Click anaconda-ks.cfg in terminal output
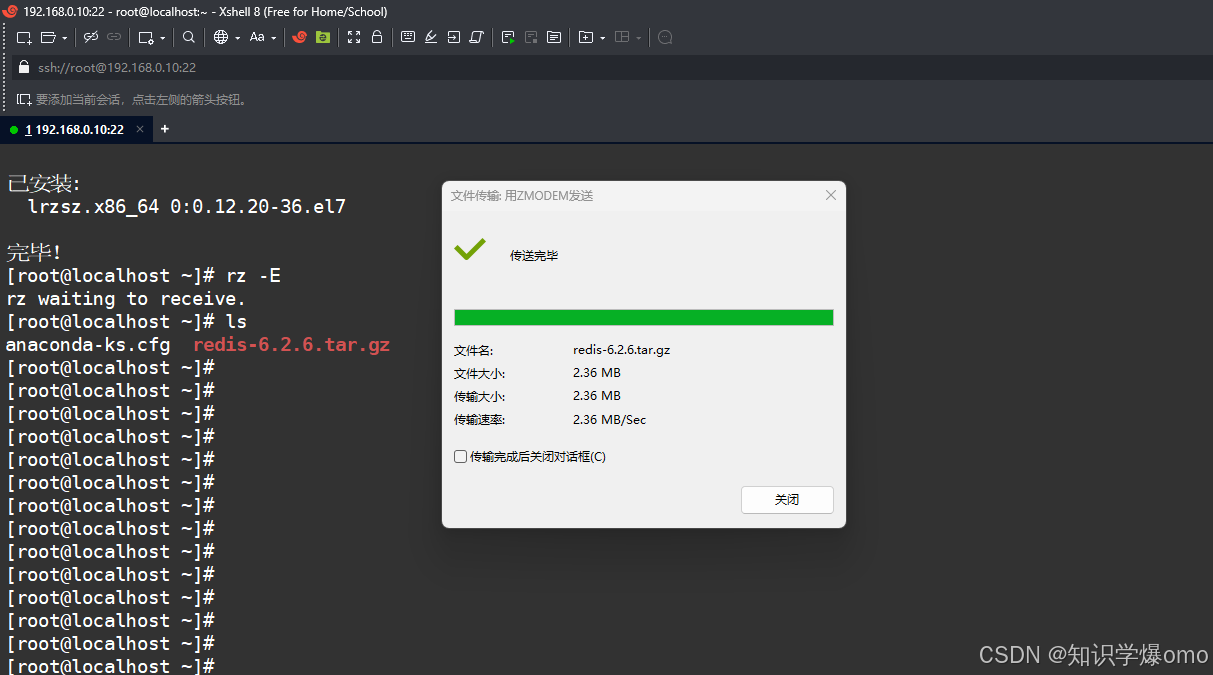 point(88,345)
